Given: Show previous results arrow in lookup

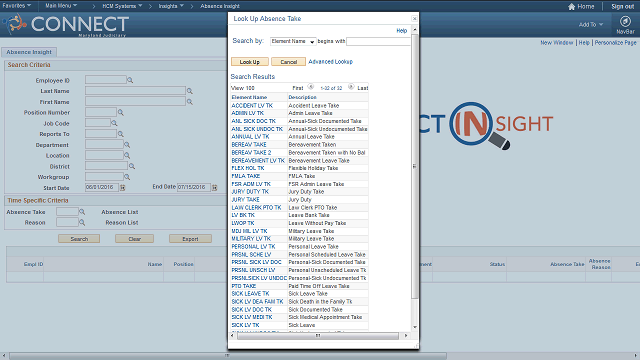Looking at the screenshot, I should [x=311, y=87].
